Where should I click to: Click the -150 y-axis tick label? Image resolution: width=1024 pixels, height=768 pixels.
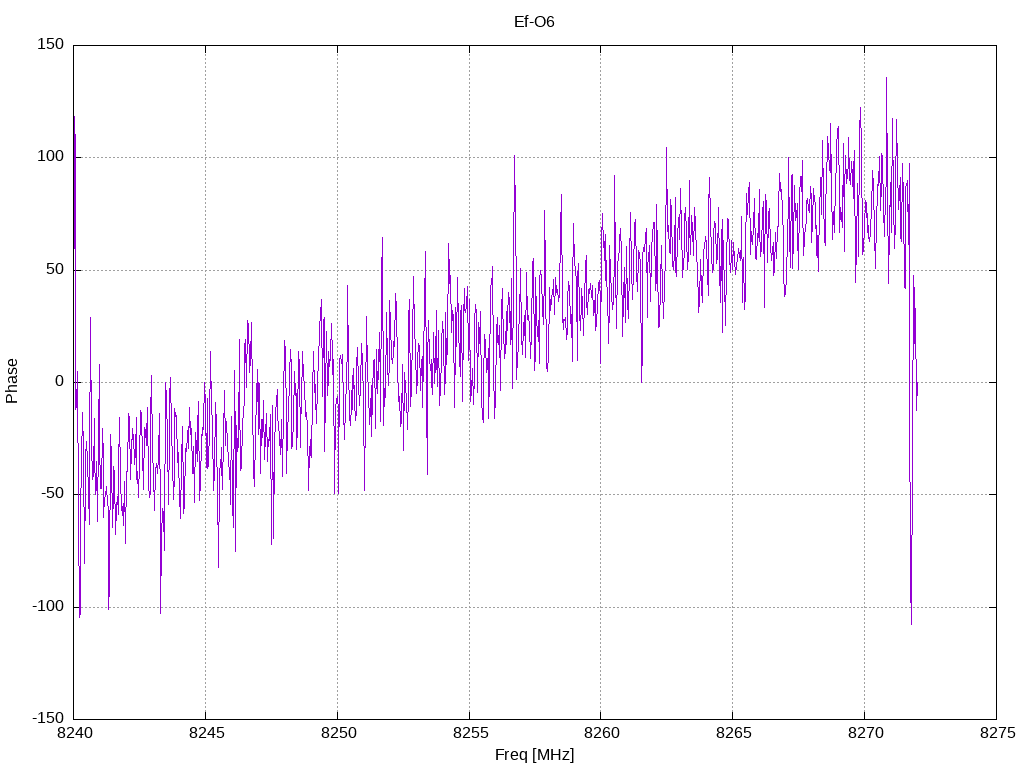48,718
